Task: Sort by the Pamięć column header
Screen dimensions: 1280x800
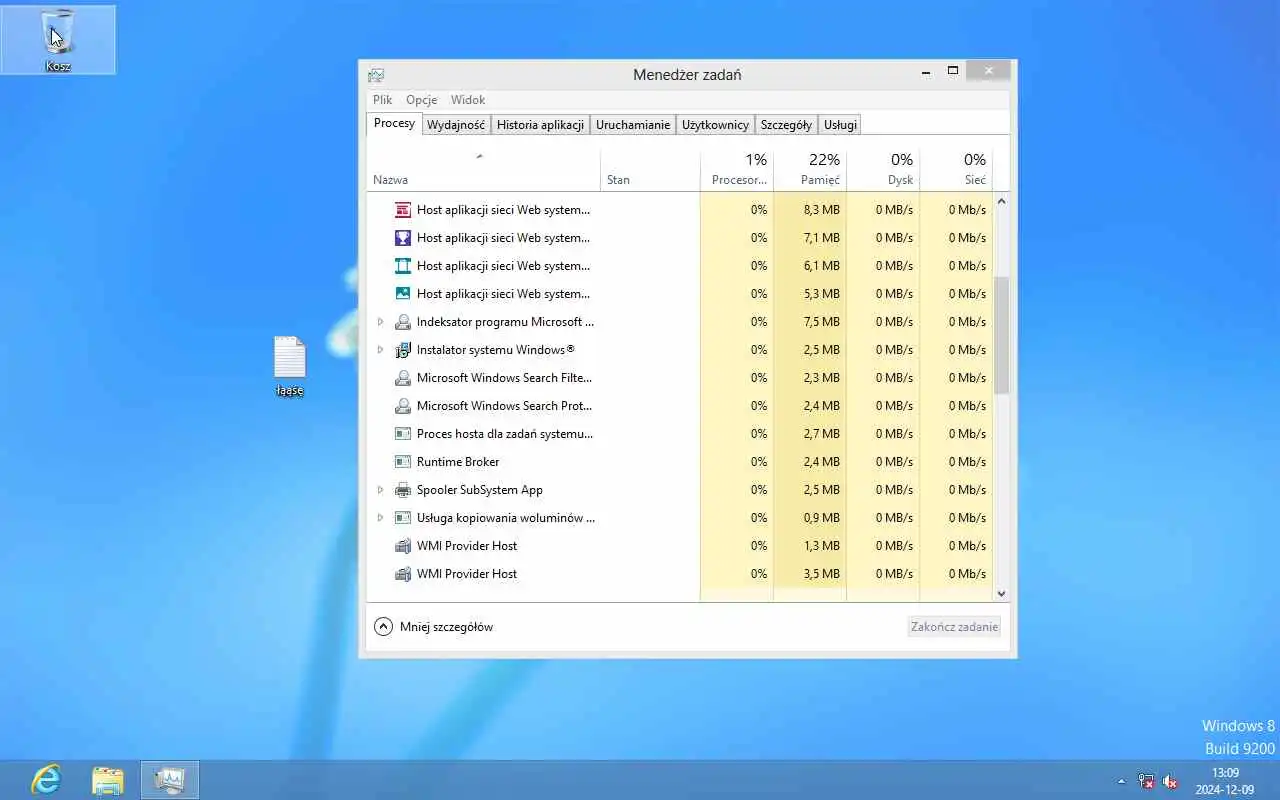Action: [x=810, y=170]
